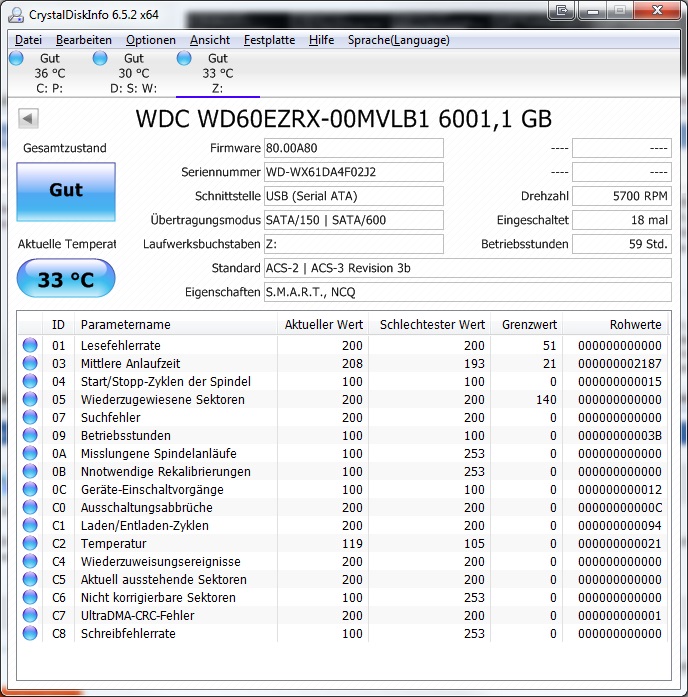Click status orb for Lesefehlerrate row
The image size is (688, 697).
(30, 345)
